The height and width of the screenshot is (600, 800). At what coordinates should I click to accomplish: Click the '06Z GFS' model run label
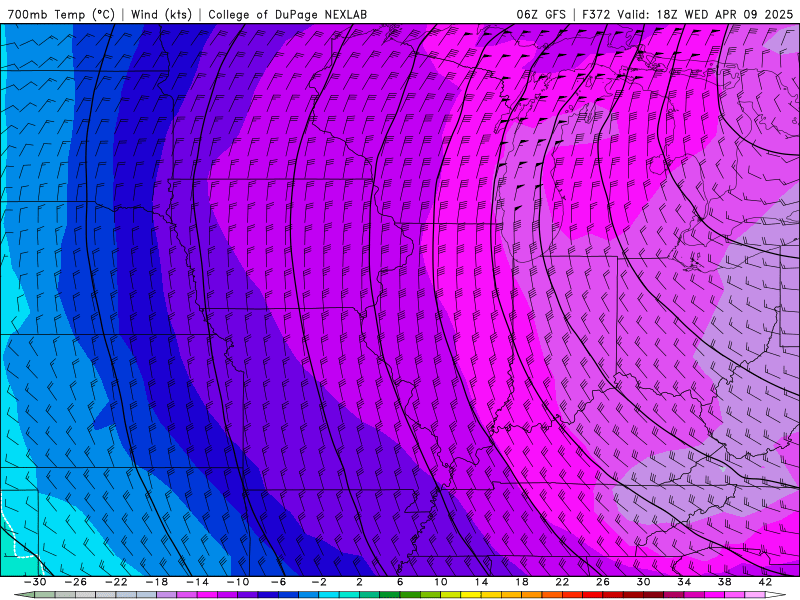[x=541, y=14]
